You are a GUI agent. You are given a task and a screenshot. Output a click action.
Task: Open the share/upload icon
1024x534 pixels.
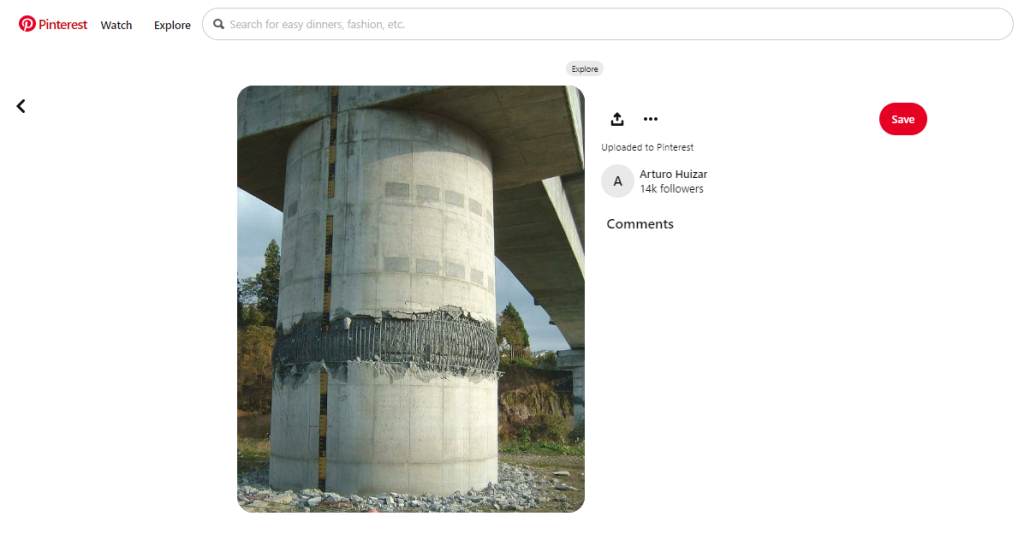[x=617, y=119]
